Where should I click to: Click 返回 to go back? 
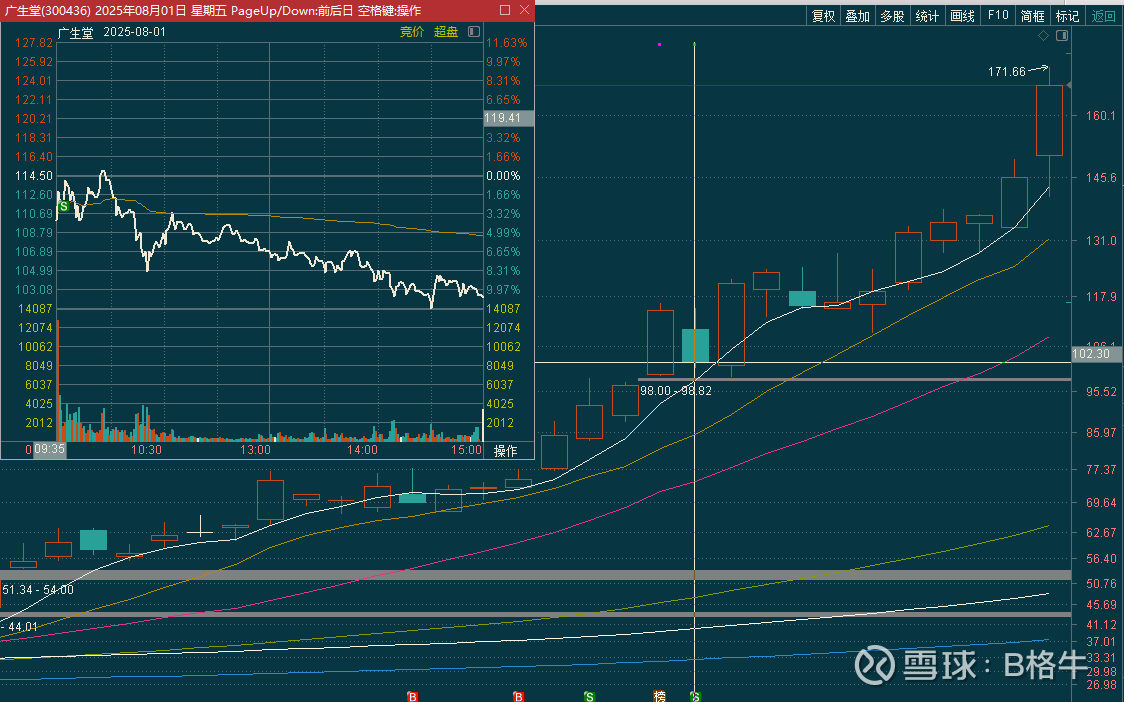coord(1103,16)
